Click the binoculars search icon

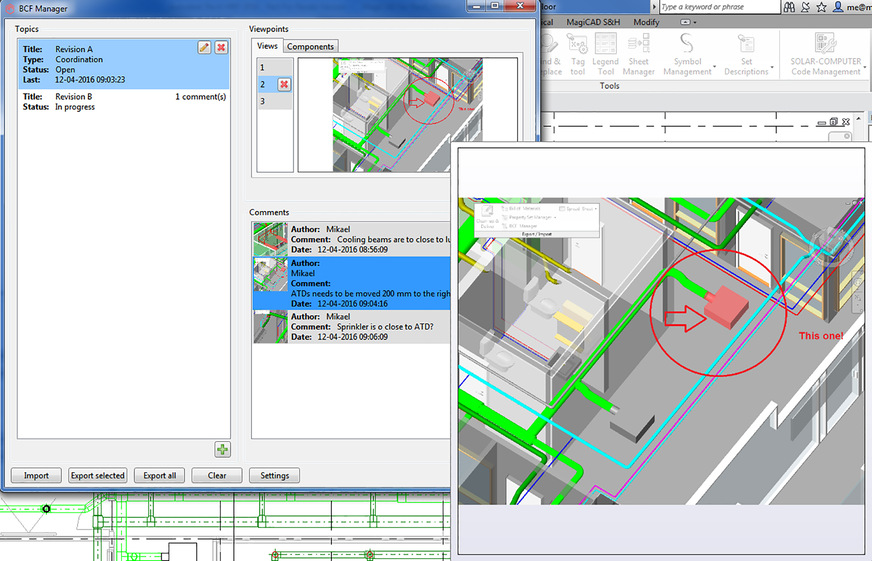pyautogui.click(x=789, y=7)
